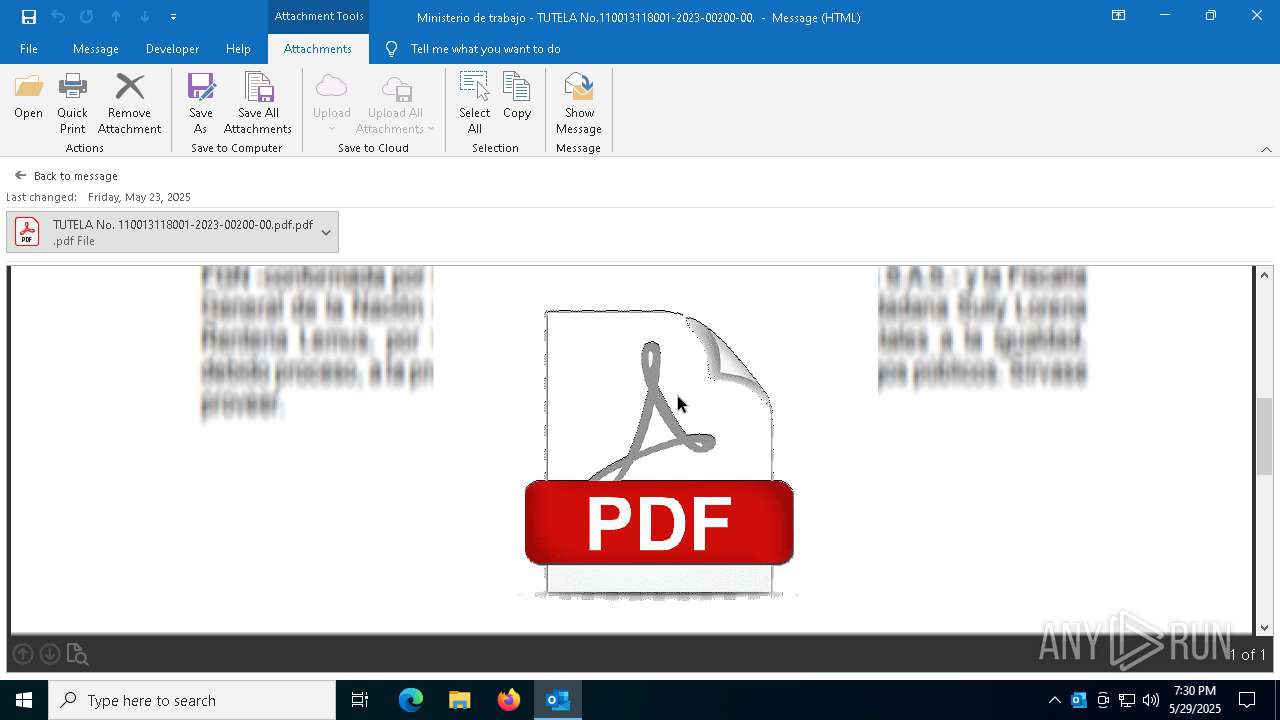Click the Redo icon in the title bar
The image size is (1280, 720).
click(87, 17)
